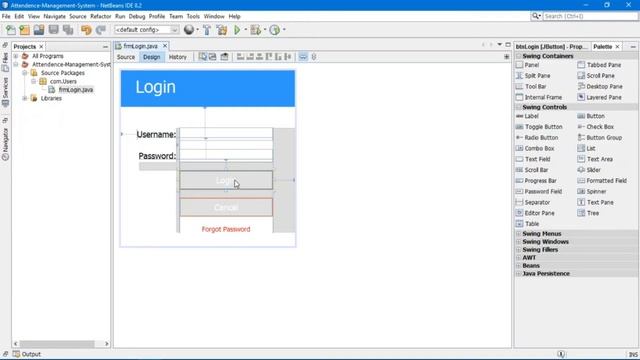Expand the Swing Windows palette section
Screen dimensions: 640x360
(x=519, y=242)
